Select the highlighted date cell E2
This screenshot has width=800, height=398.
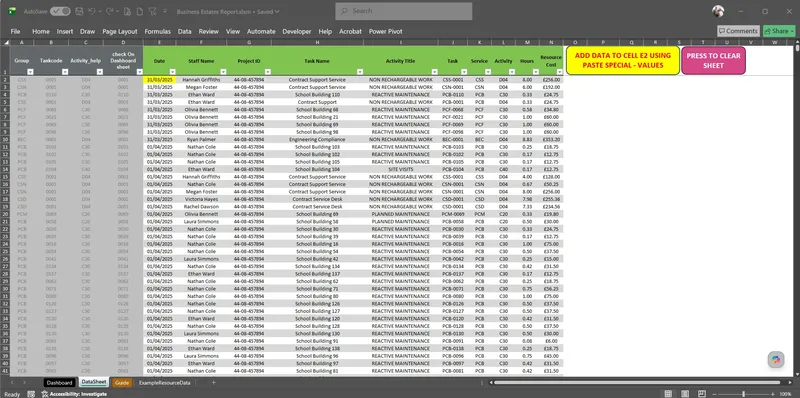(160, 80)
